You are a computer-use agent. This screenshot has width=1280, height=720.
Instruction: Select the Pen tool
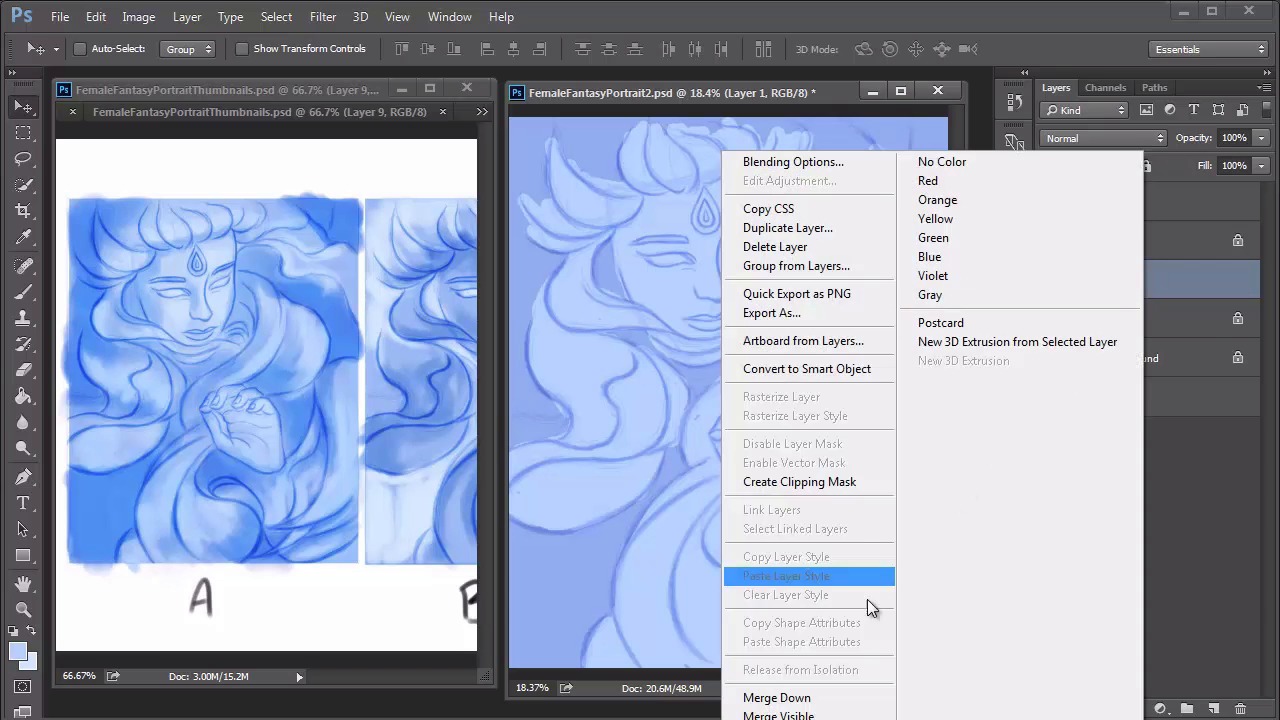click(23, 477)
